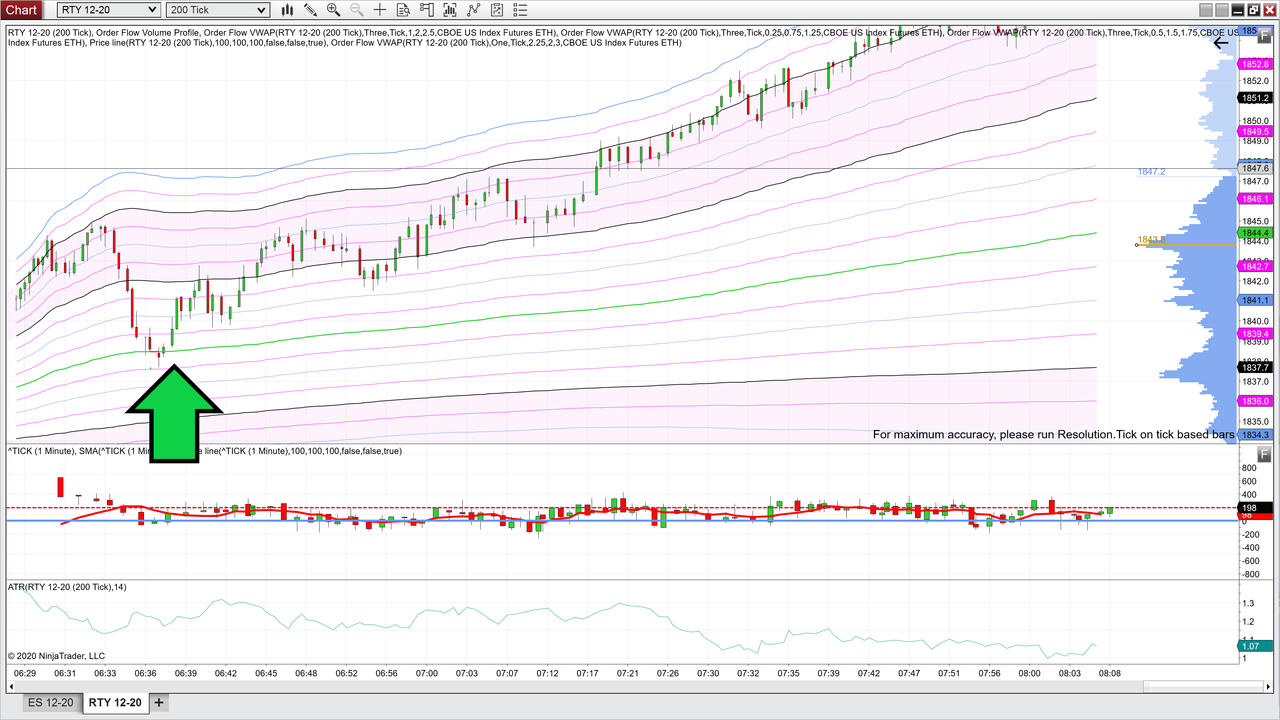The image size is (1280, 720).
Task: Click the 07:00 time axis label
Action: (x=426, y=674)
